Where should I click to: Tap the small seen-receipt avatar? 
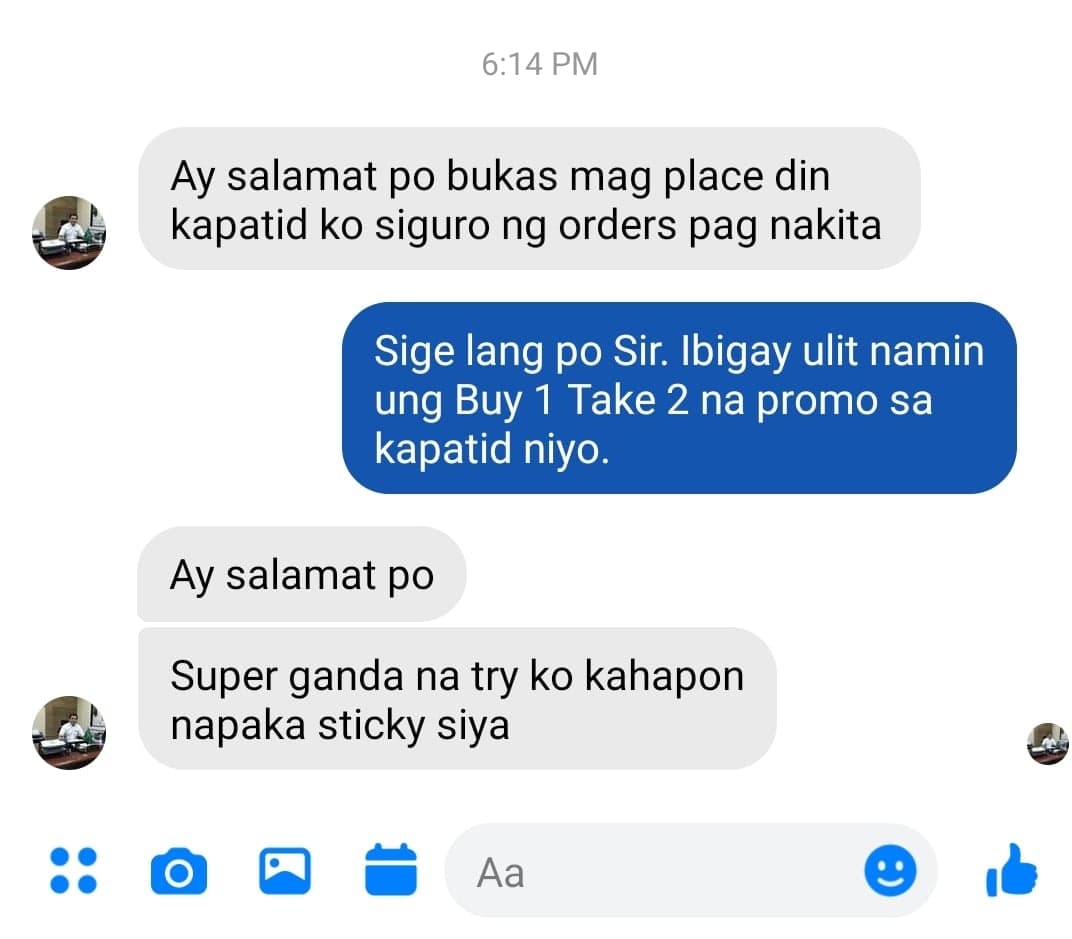(1048, 743)
